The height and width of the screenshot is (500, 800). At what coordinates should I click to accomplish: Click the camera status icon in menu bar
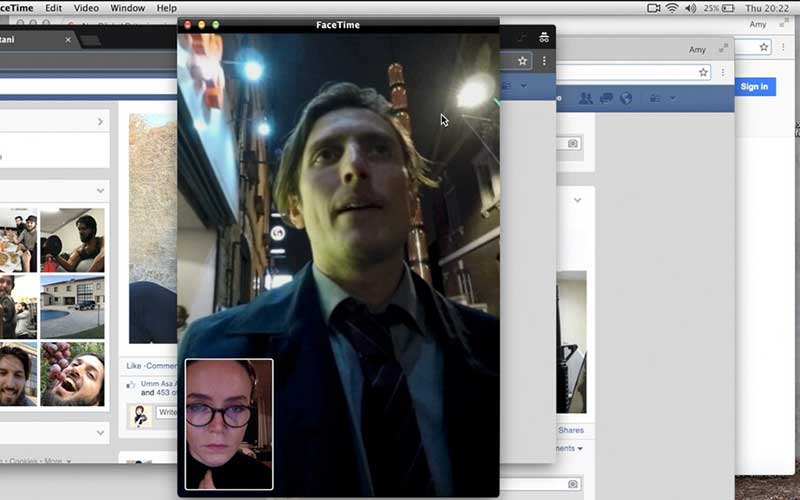point(653,8)
